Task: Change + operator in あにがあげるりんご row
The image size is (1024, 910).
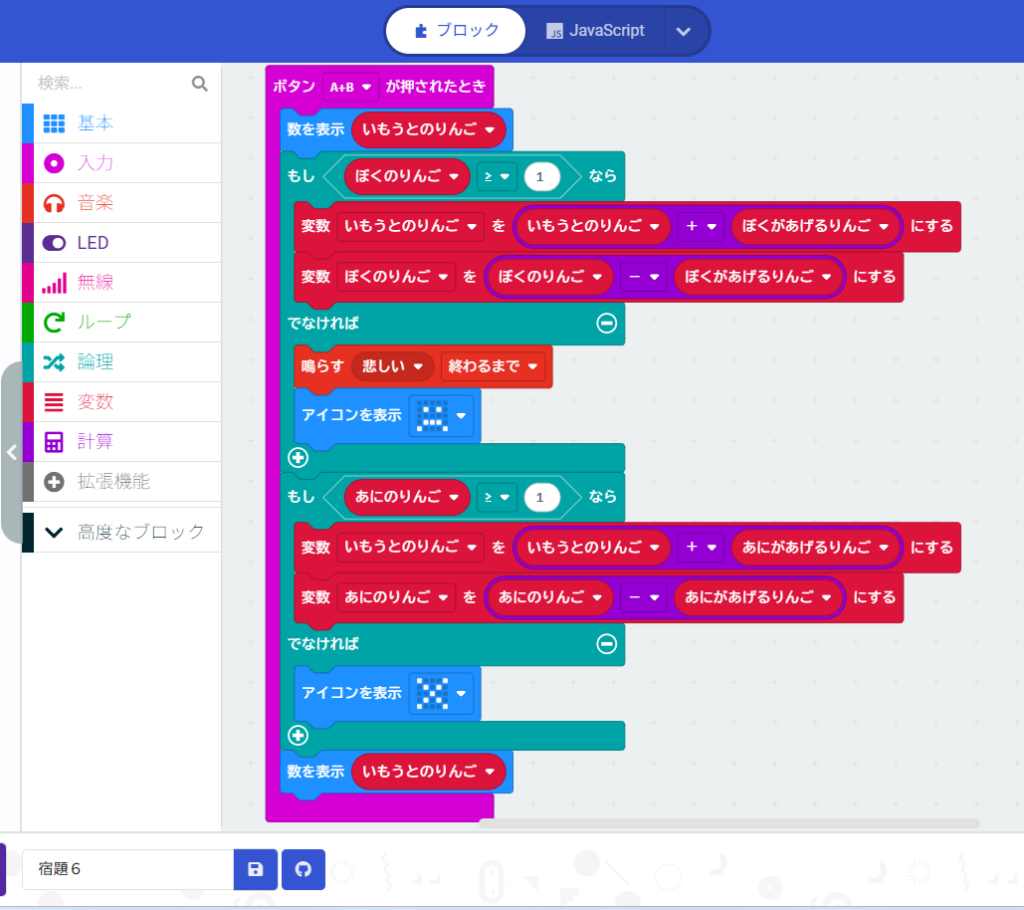Action: pos(701,547)
